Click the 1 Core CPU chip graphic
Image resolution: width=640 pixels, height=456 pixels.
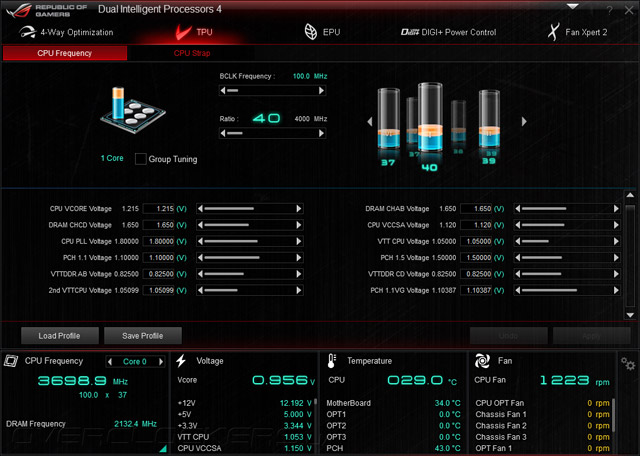[133, 110]
